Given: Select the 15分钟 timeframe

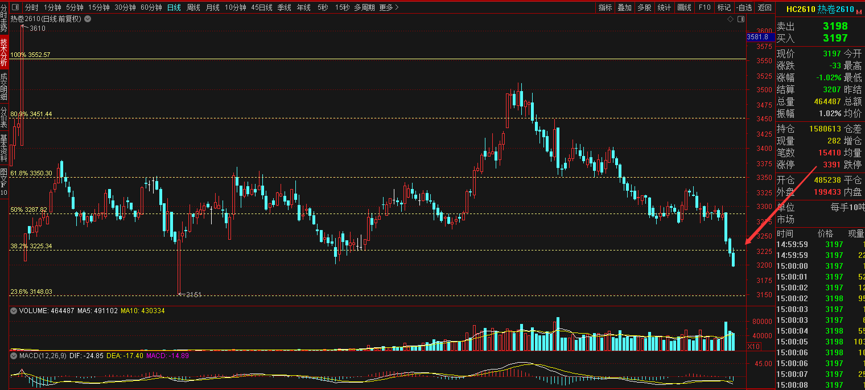Looking at the screenshot, I should [99, 7].
